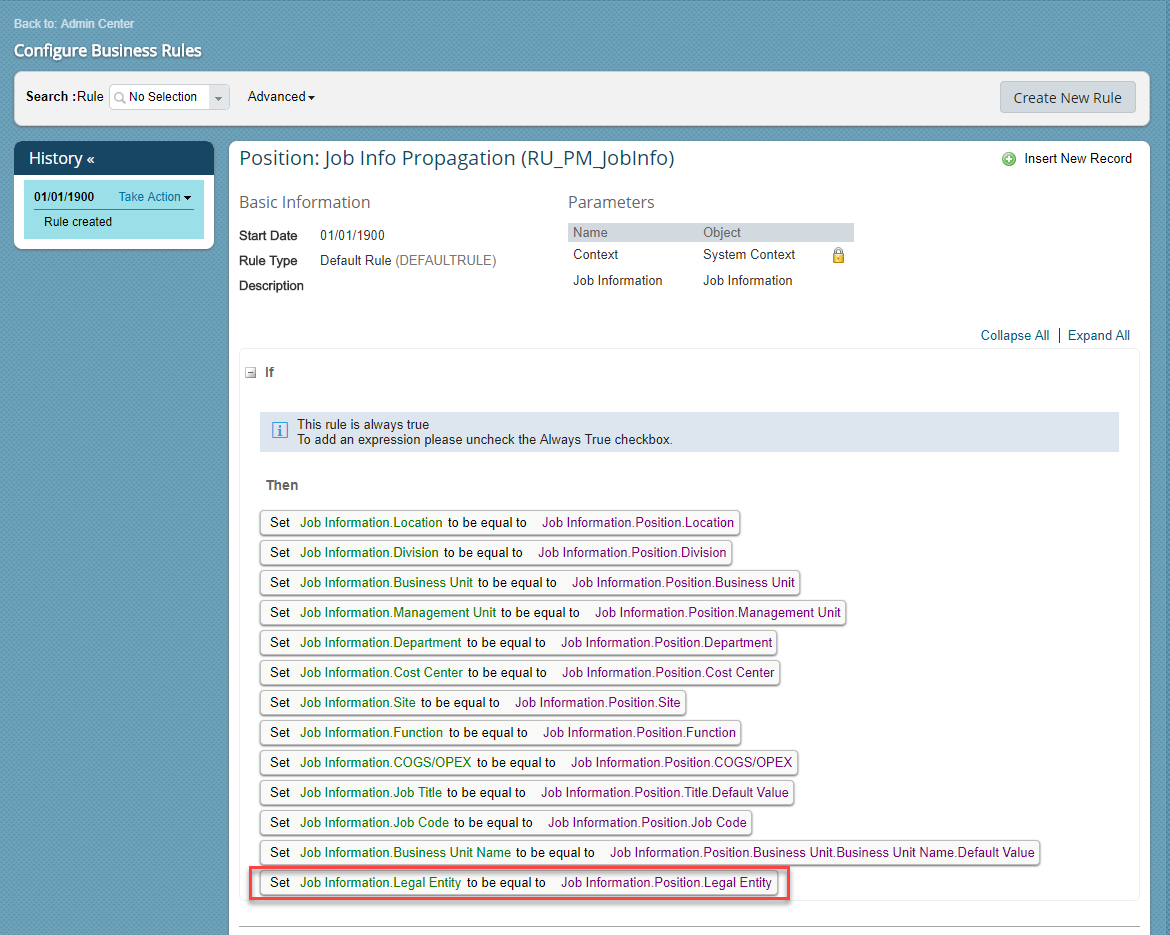Click the Insert New Record link
The height and width of the screenshot is (935, 1170).
coord(1077,159)
